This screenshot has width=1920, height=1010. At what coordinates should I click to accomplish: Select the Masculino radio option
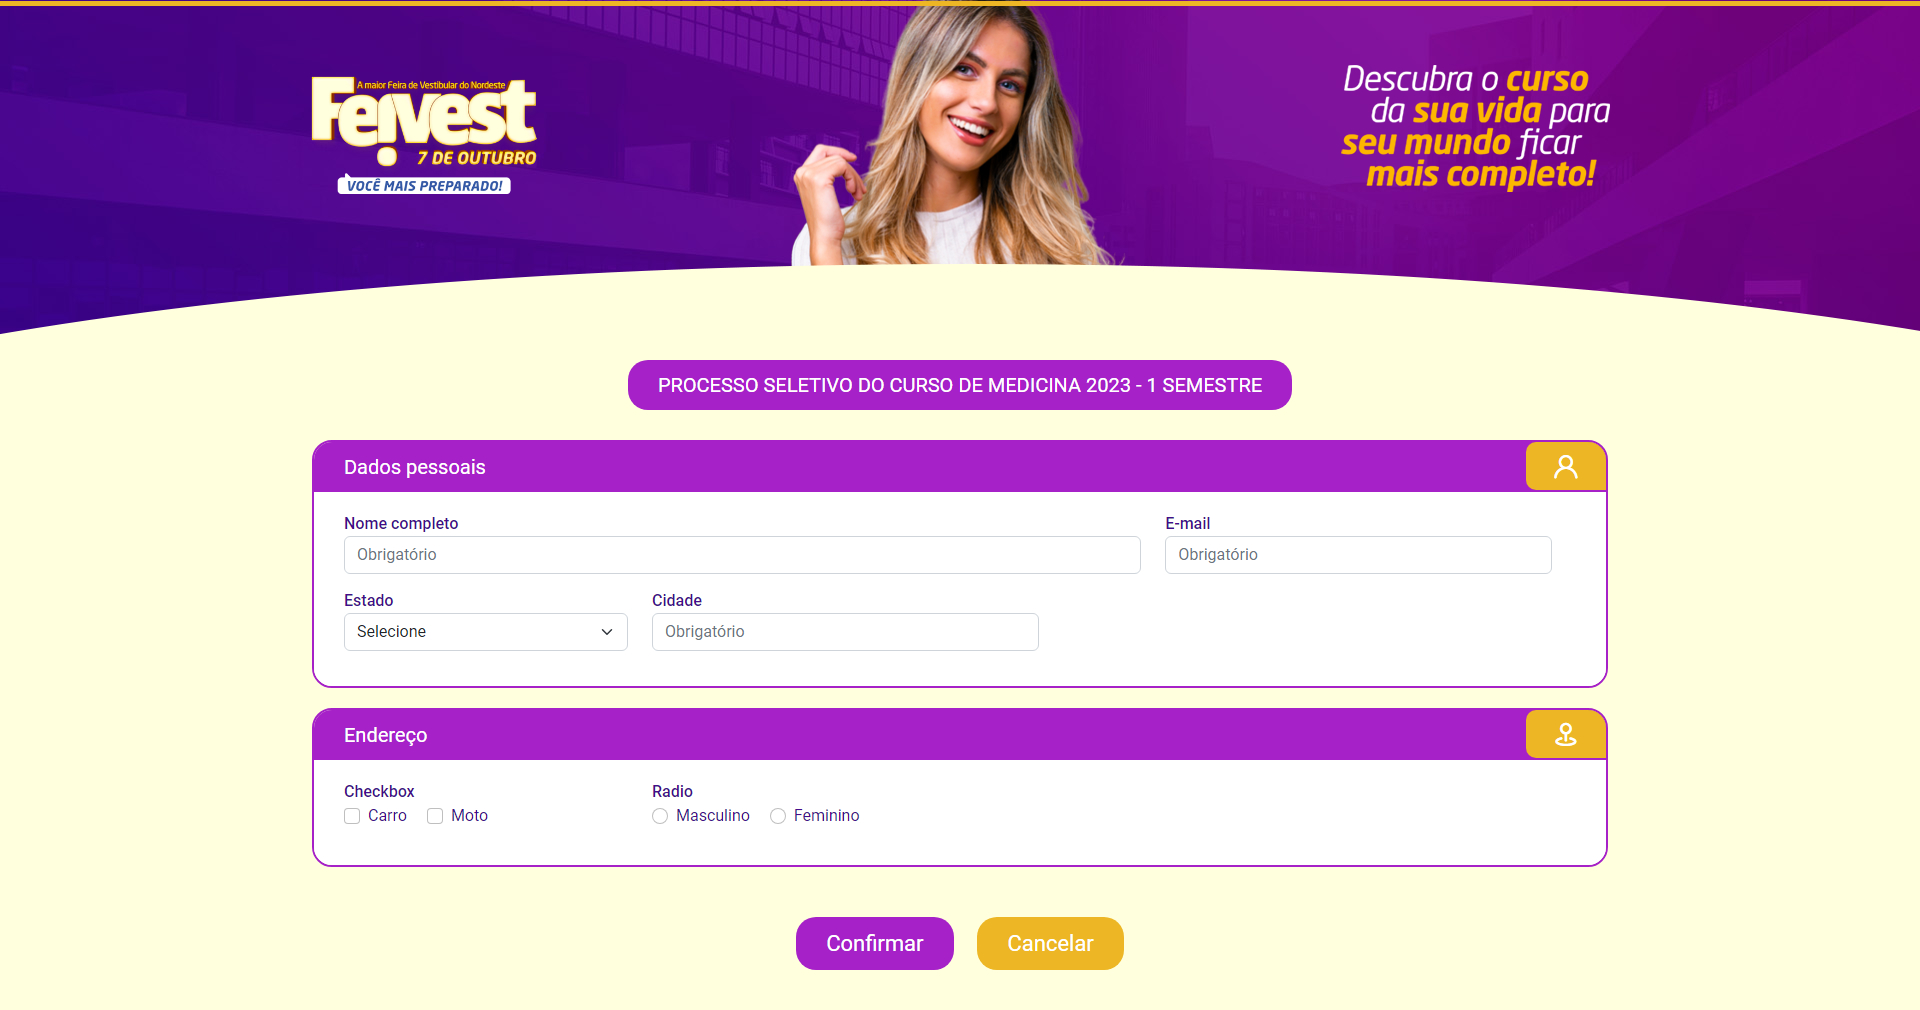(x=660, y=816)
